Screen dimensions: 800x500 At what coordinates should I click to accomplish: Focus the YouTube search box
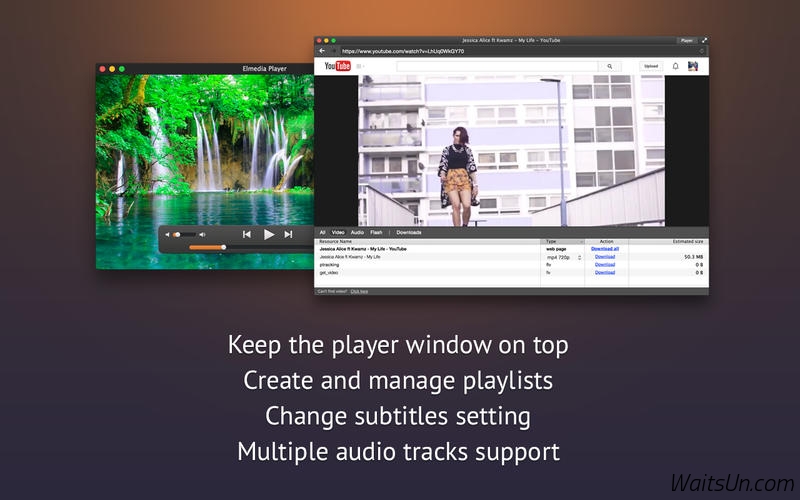(x=497, y=66)
